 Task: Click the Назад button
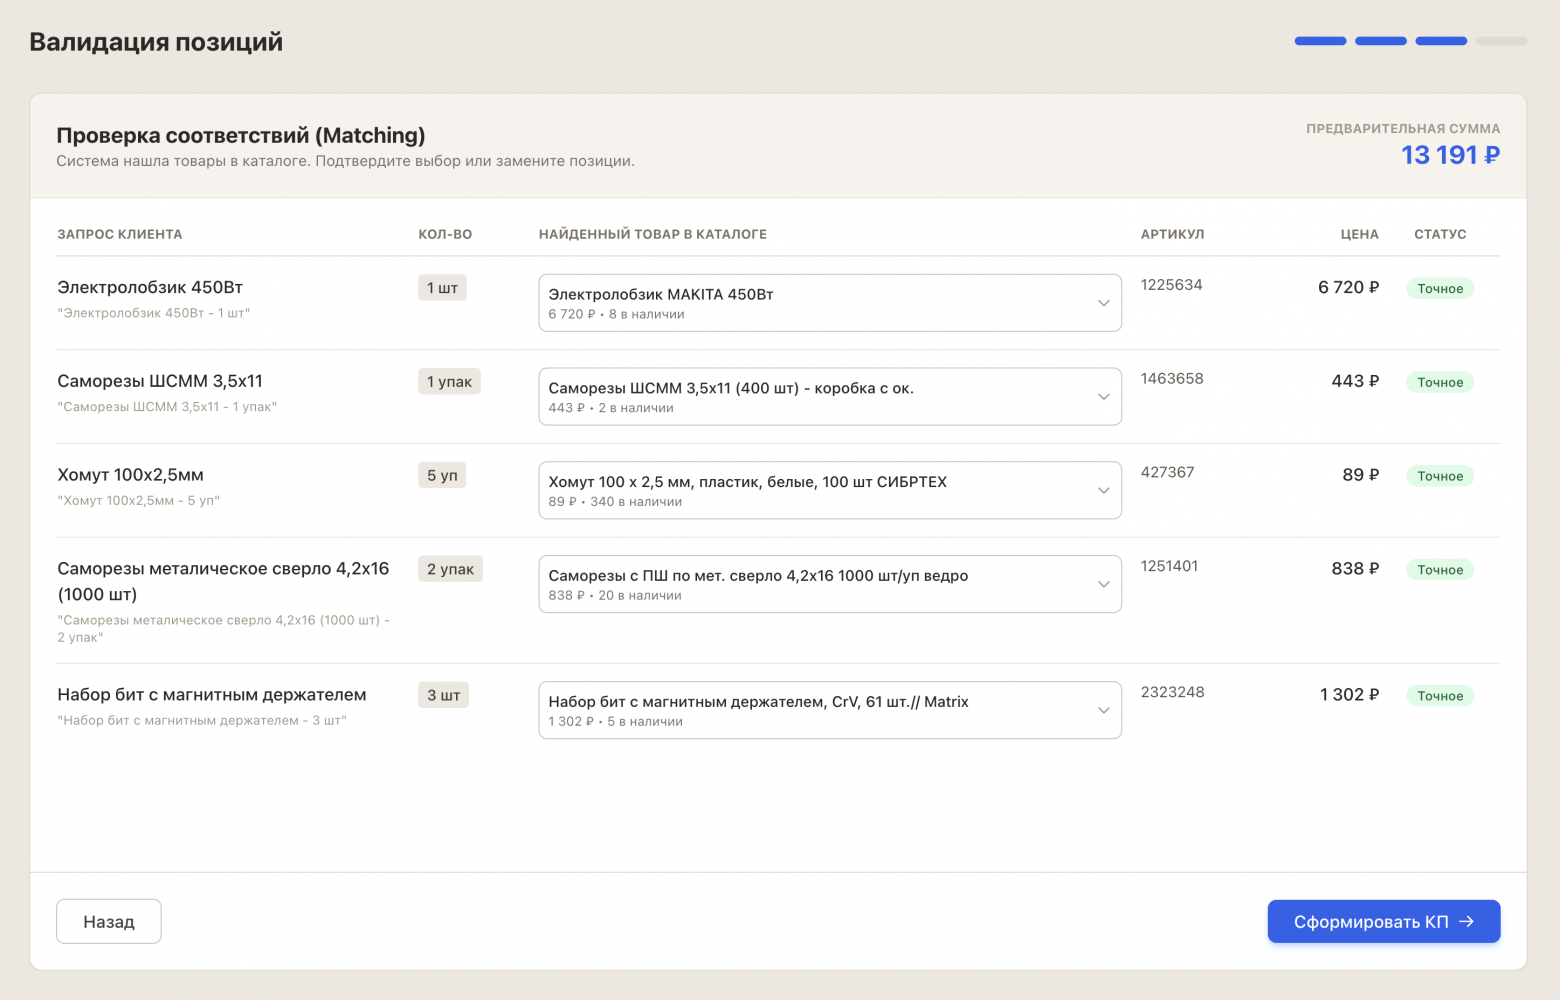[109, 921]
